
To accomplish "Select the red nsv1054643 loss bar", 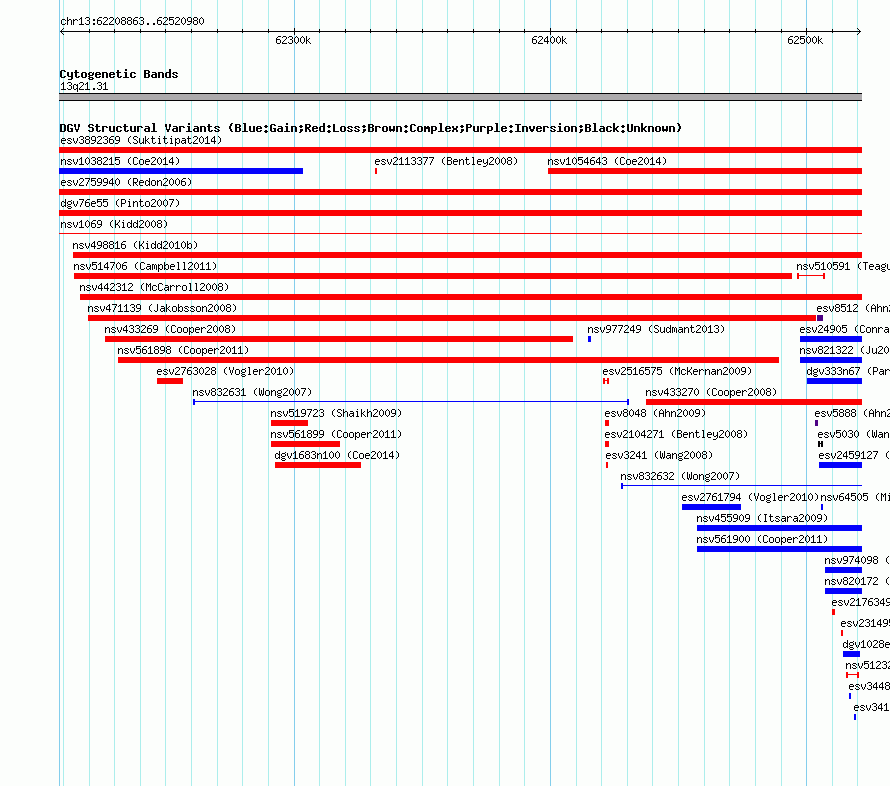I will pyautogui.click(x=705, y=171).
